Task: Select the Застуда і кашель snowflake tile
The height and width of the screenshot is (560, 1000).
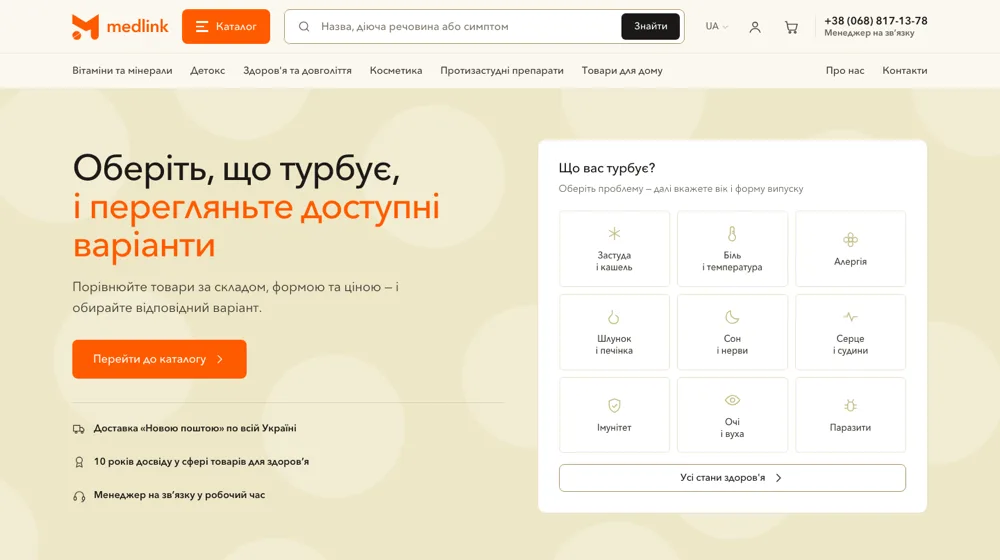Action: click(614, 249)
